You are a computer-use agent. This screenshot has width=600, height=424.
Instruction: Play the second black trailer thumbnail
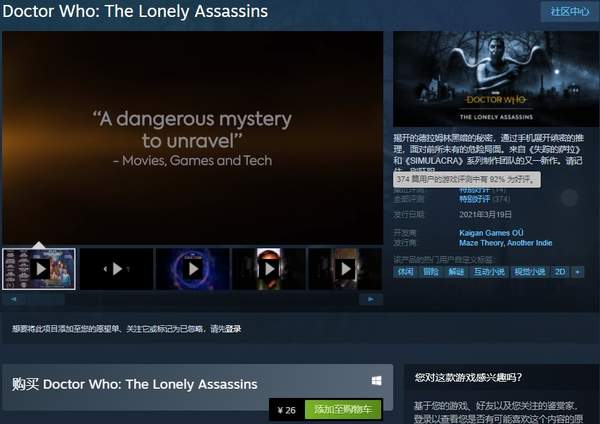(x=116, y=269)
